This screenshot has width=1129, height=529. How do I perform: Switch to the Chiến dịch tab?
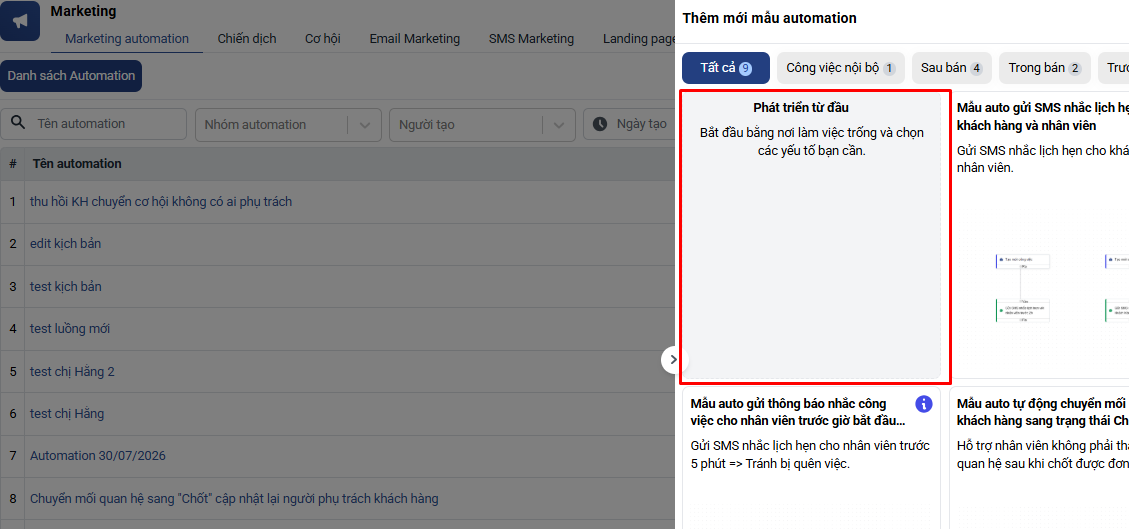247,39
